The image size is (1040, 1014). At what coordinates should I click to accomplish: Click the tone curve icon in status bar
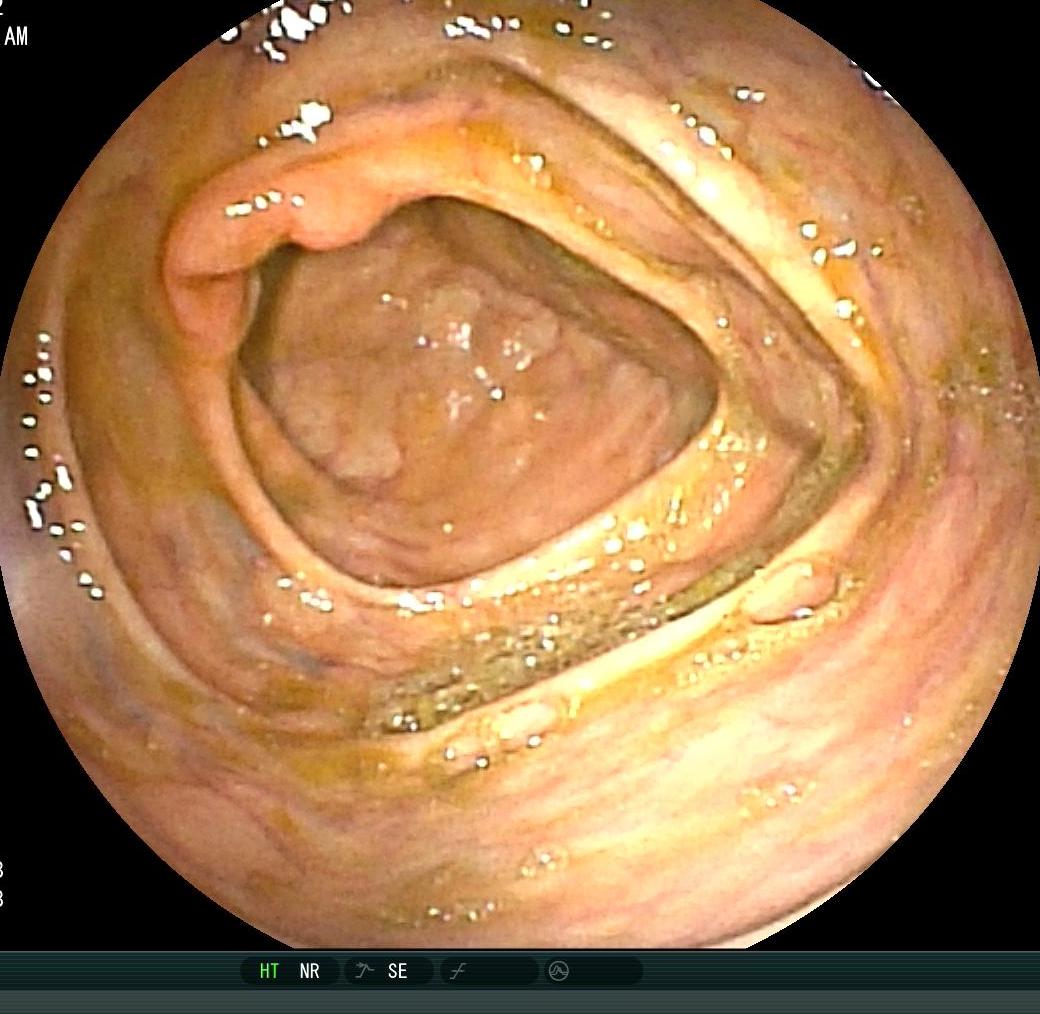coord(457,972)
